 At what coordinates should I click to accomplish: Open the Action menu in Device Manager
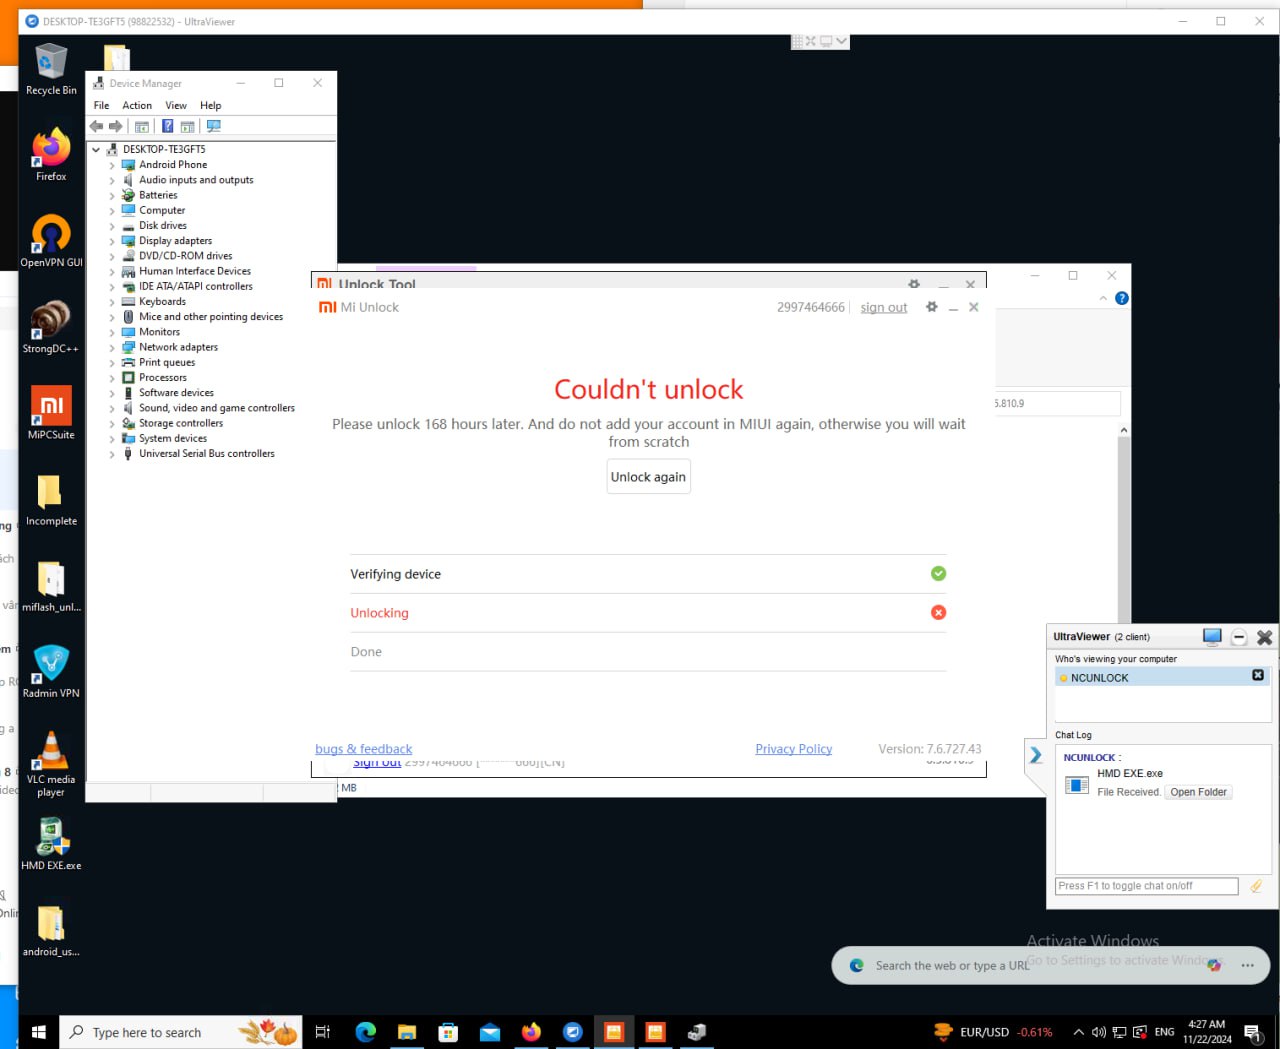click(x=137, y=105)
